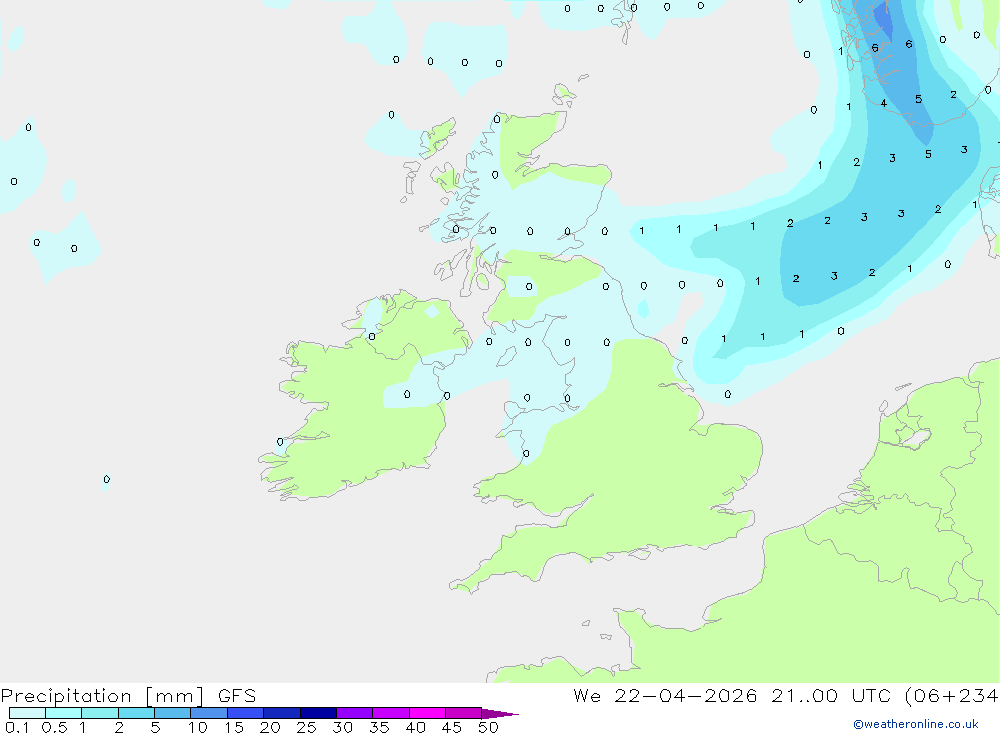Click the "Precipitation [mm]" title text
This screenshot has height=733, width=1000.
102,696
